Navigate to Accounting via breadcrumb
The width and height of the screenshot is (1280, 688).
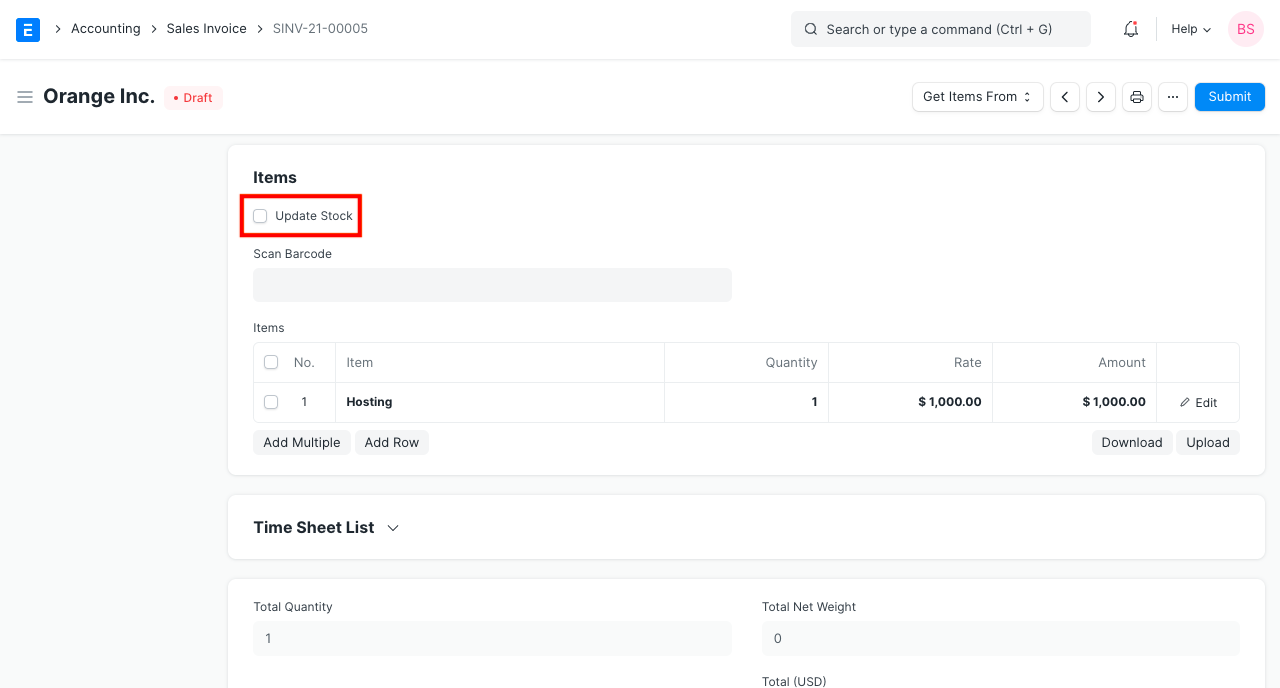(x=105, y=28)
